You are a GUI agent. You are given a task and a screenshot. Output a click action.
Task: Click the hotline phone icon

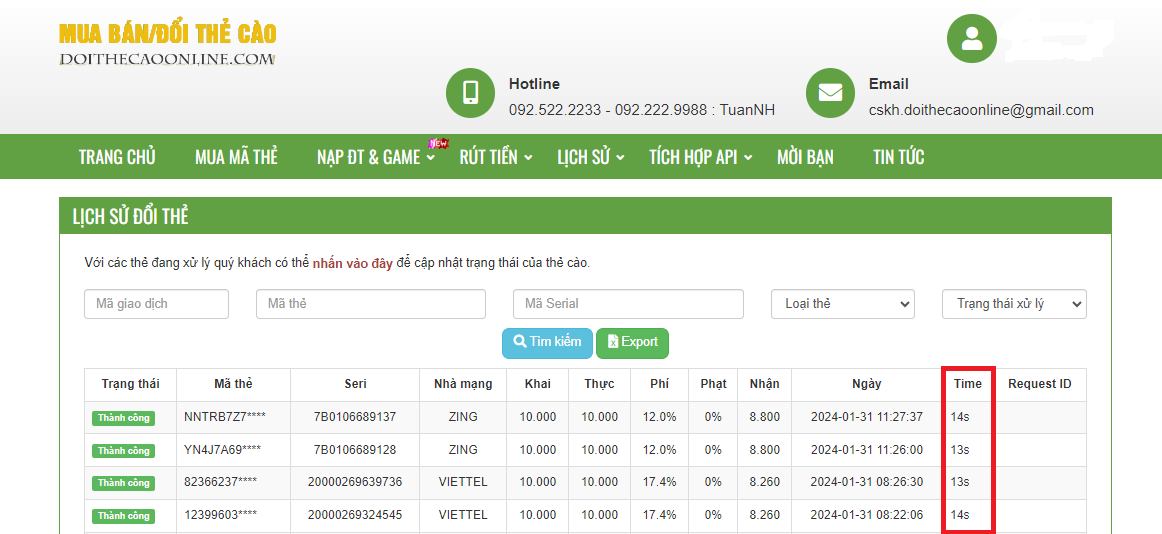[470, 93]
